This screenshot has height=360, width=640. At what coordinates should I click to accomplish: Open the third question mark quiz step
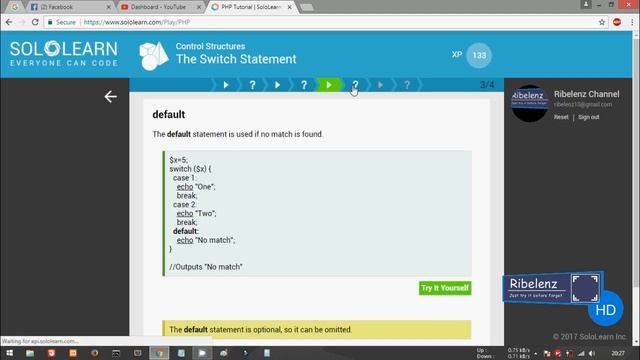355,85
